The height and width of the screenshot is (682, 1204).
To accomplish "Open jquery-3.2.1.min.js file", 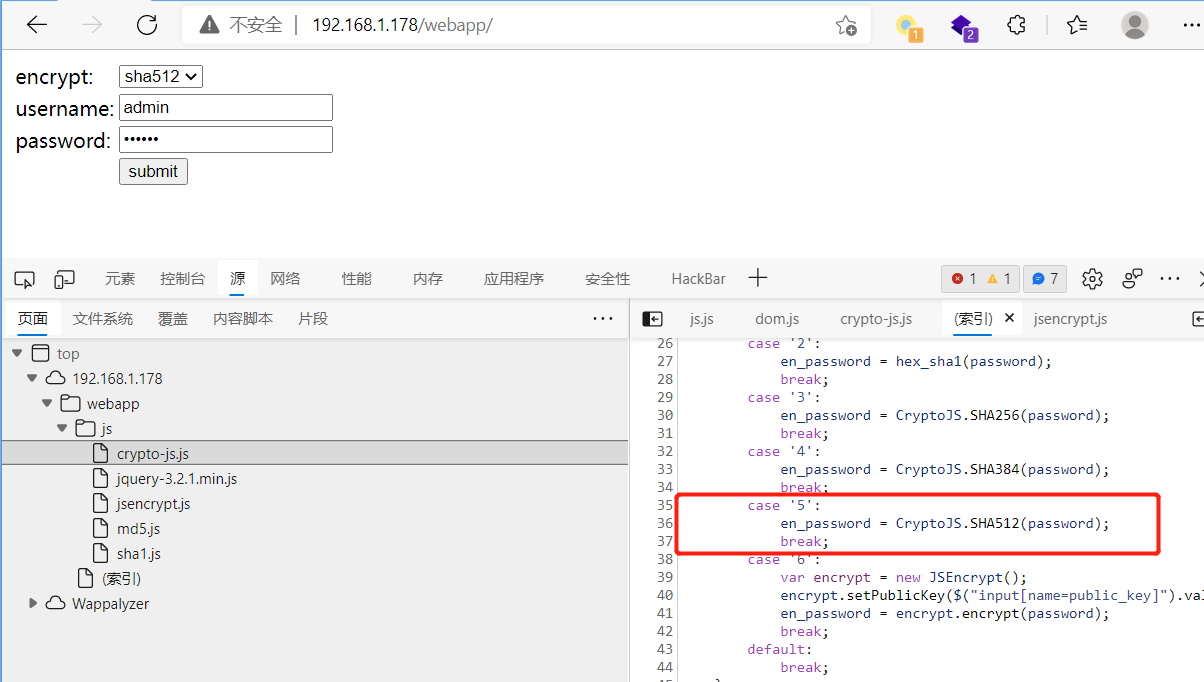I will [x=177, y=479].
